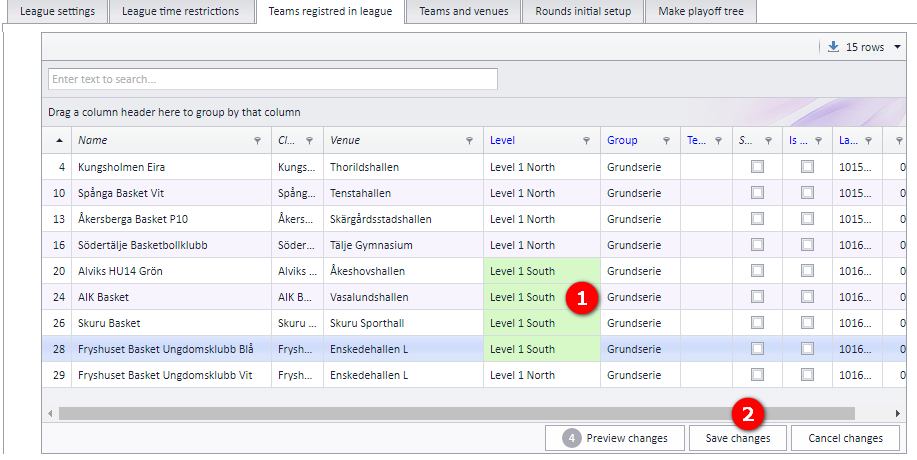Click Level 1 South cell for Skuru Basket
The height and width of the screenshot is (460, 917).
click(x=542, y=323)
